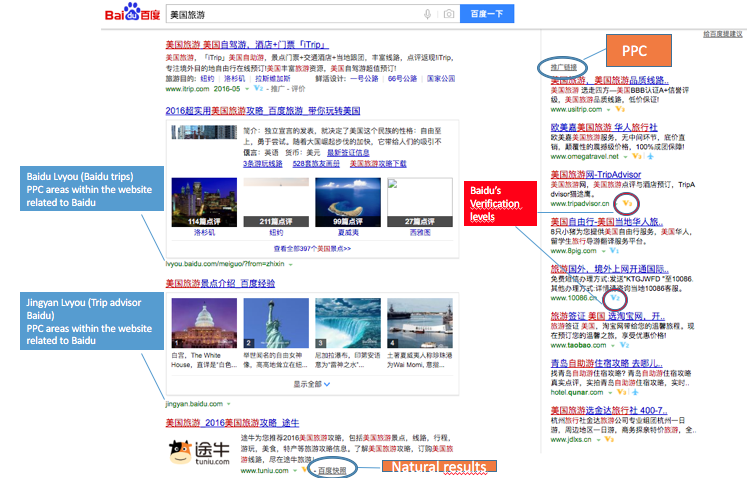Expand the arrow next to www.usitrip.com

608,110
